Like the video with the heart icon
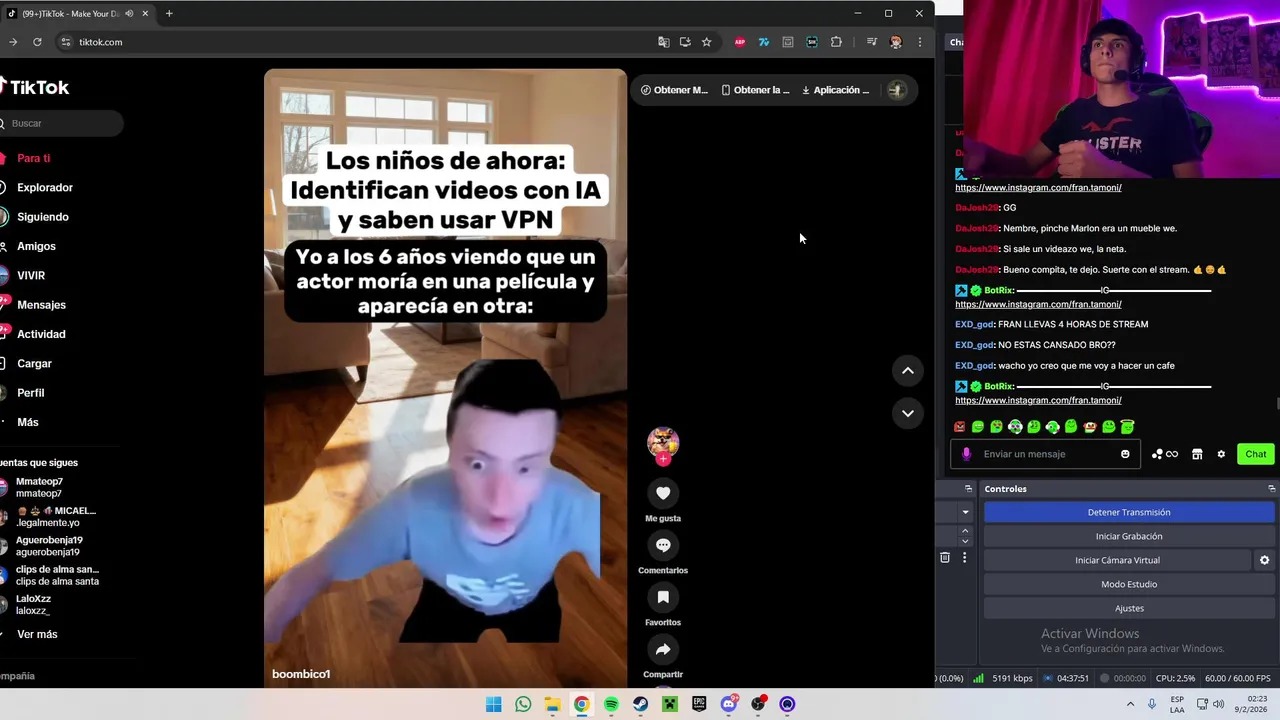 (x=662, y=493)
